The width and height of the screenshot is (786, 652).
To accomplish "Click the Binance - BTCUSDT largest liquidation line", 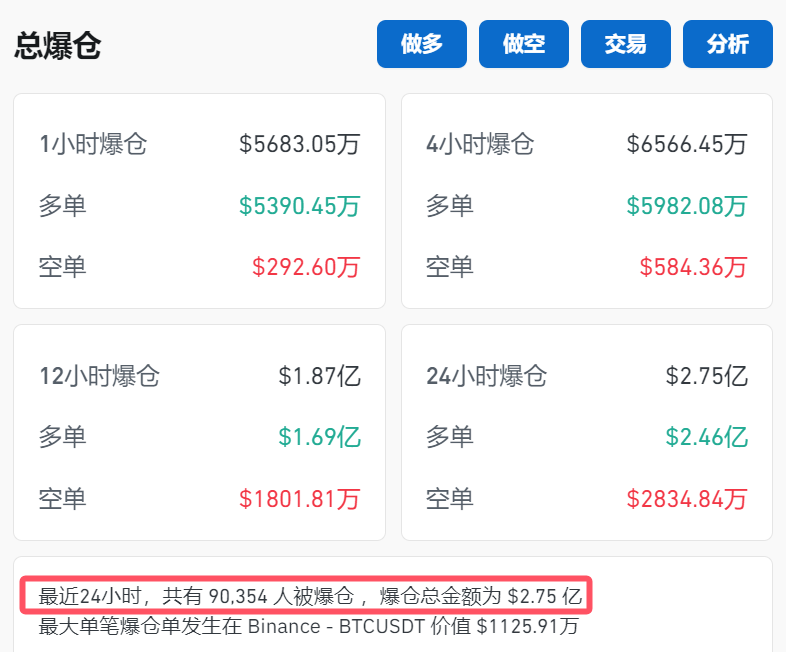I will point(309,627).
